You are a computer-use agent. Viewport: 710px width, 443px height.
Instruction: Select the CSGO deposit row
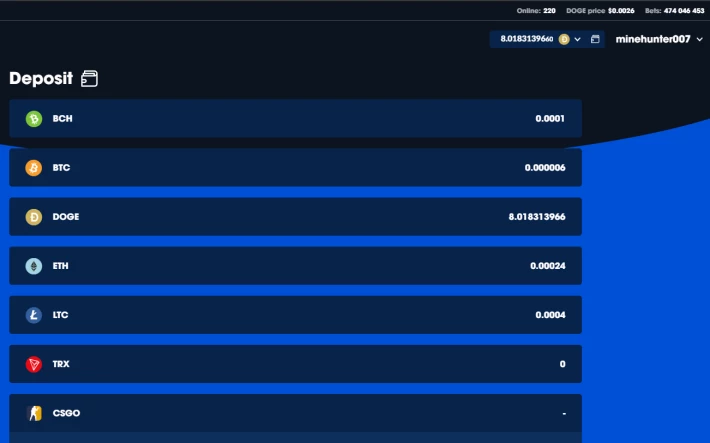tap(295, 413)
